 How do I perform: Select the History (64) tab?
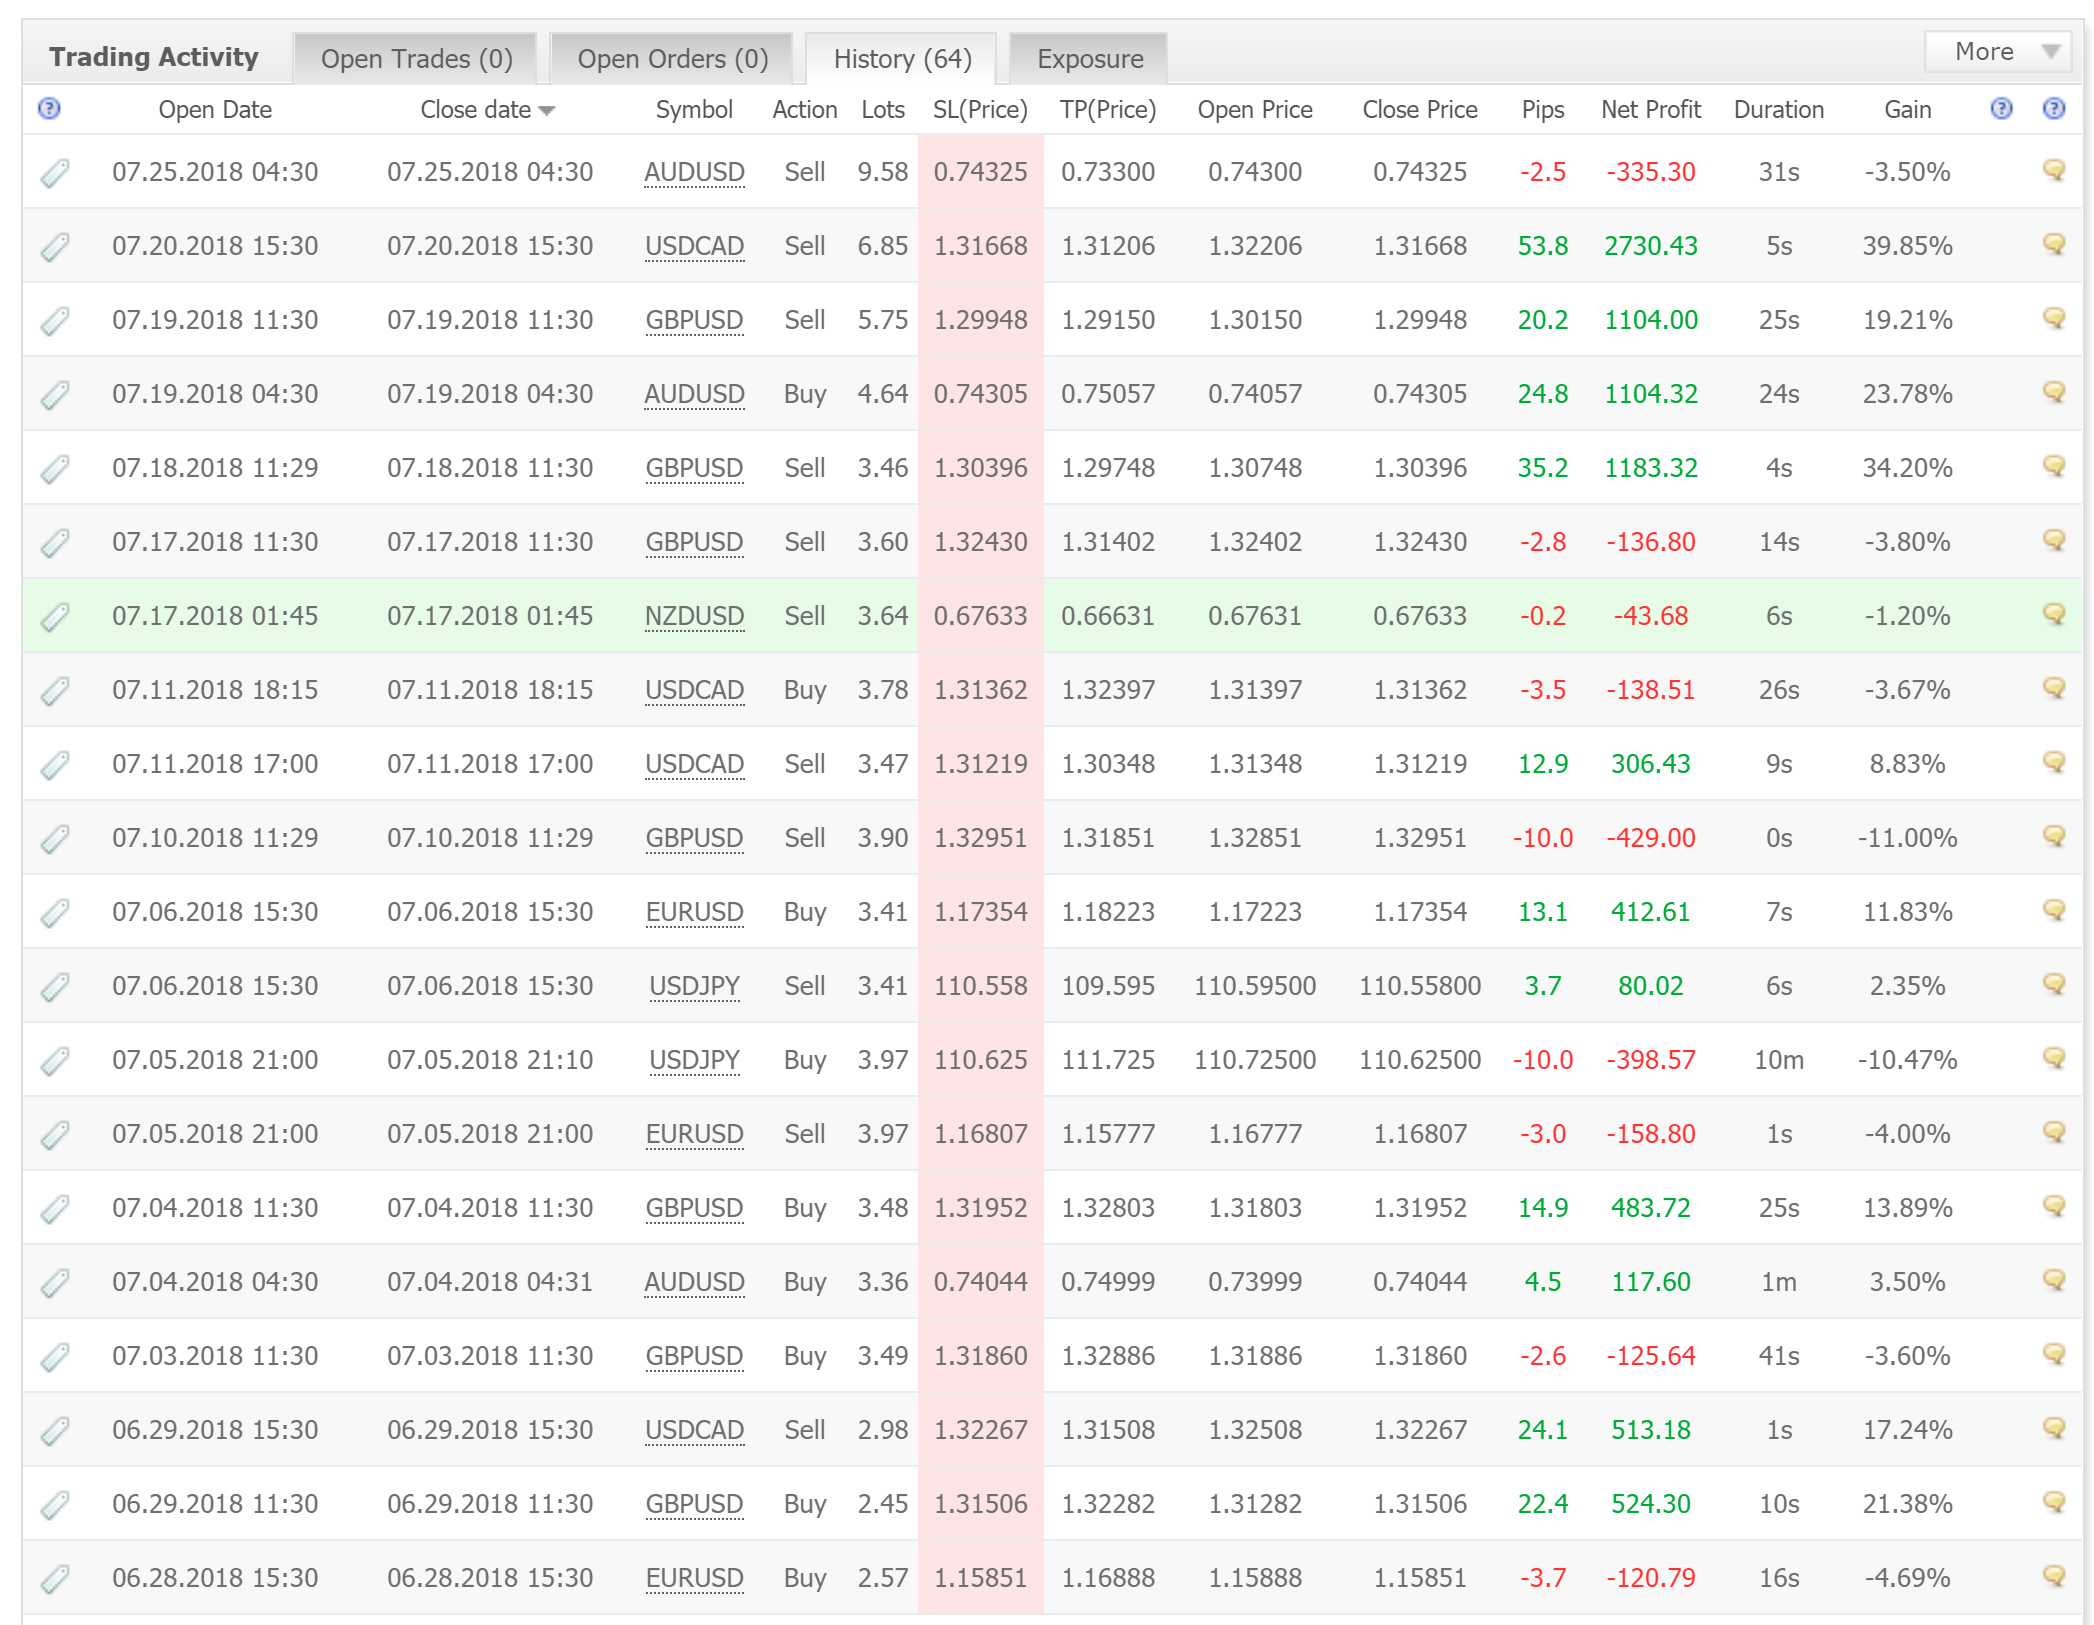[902, 59]
